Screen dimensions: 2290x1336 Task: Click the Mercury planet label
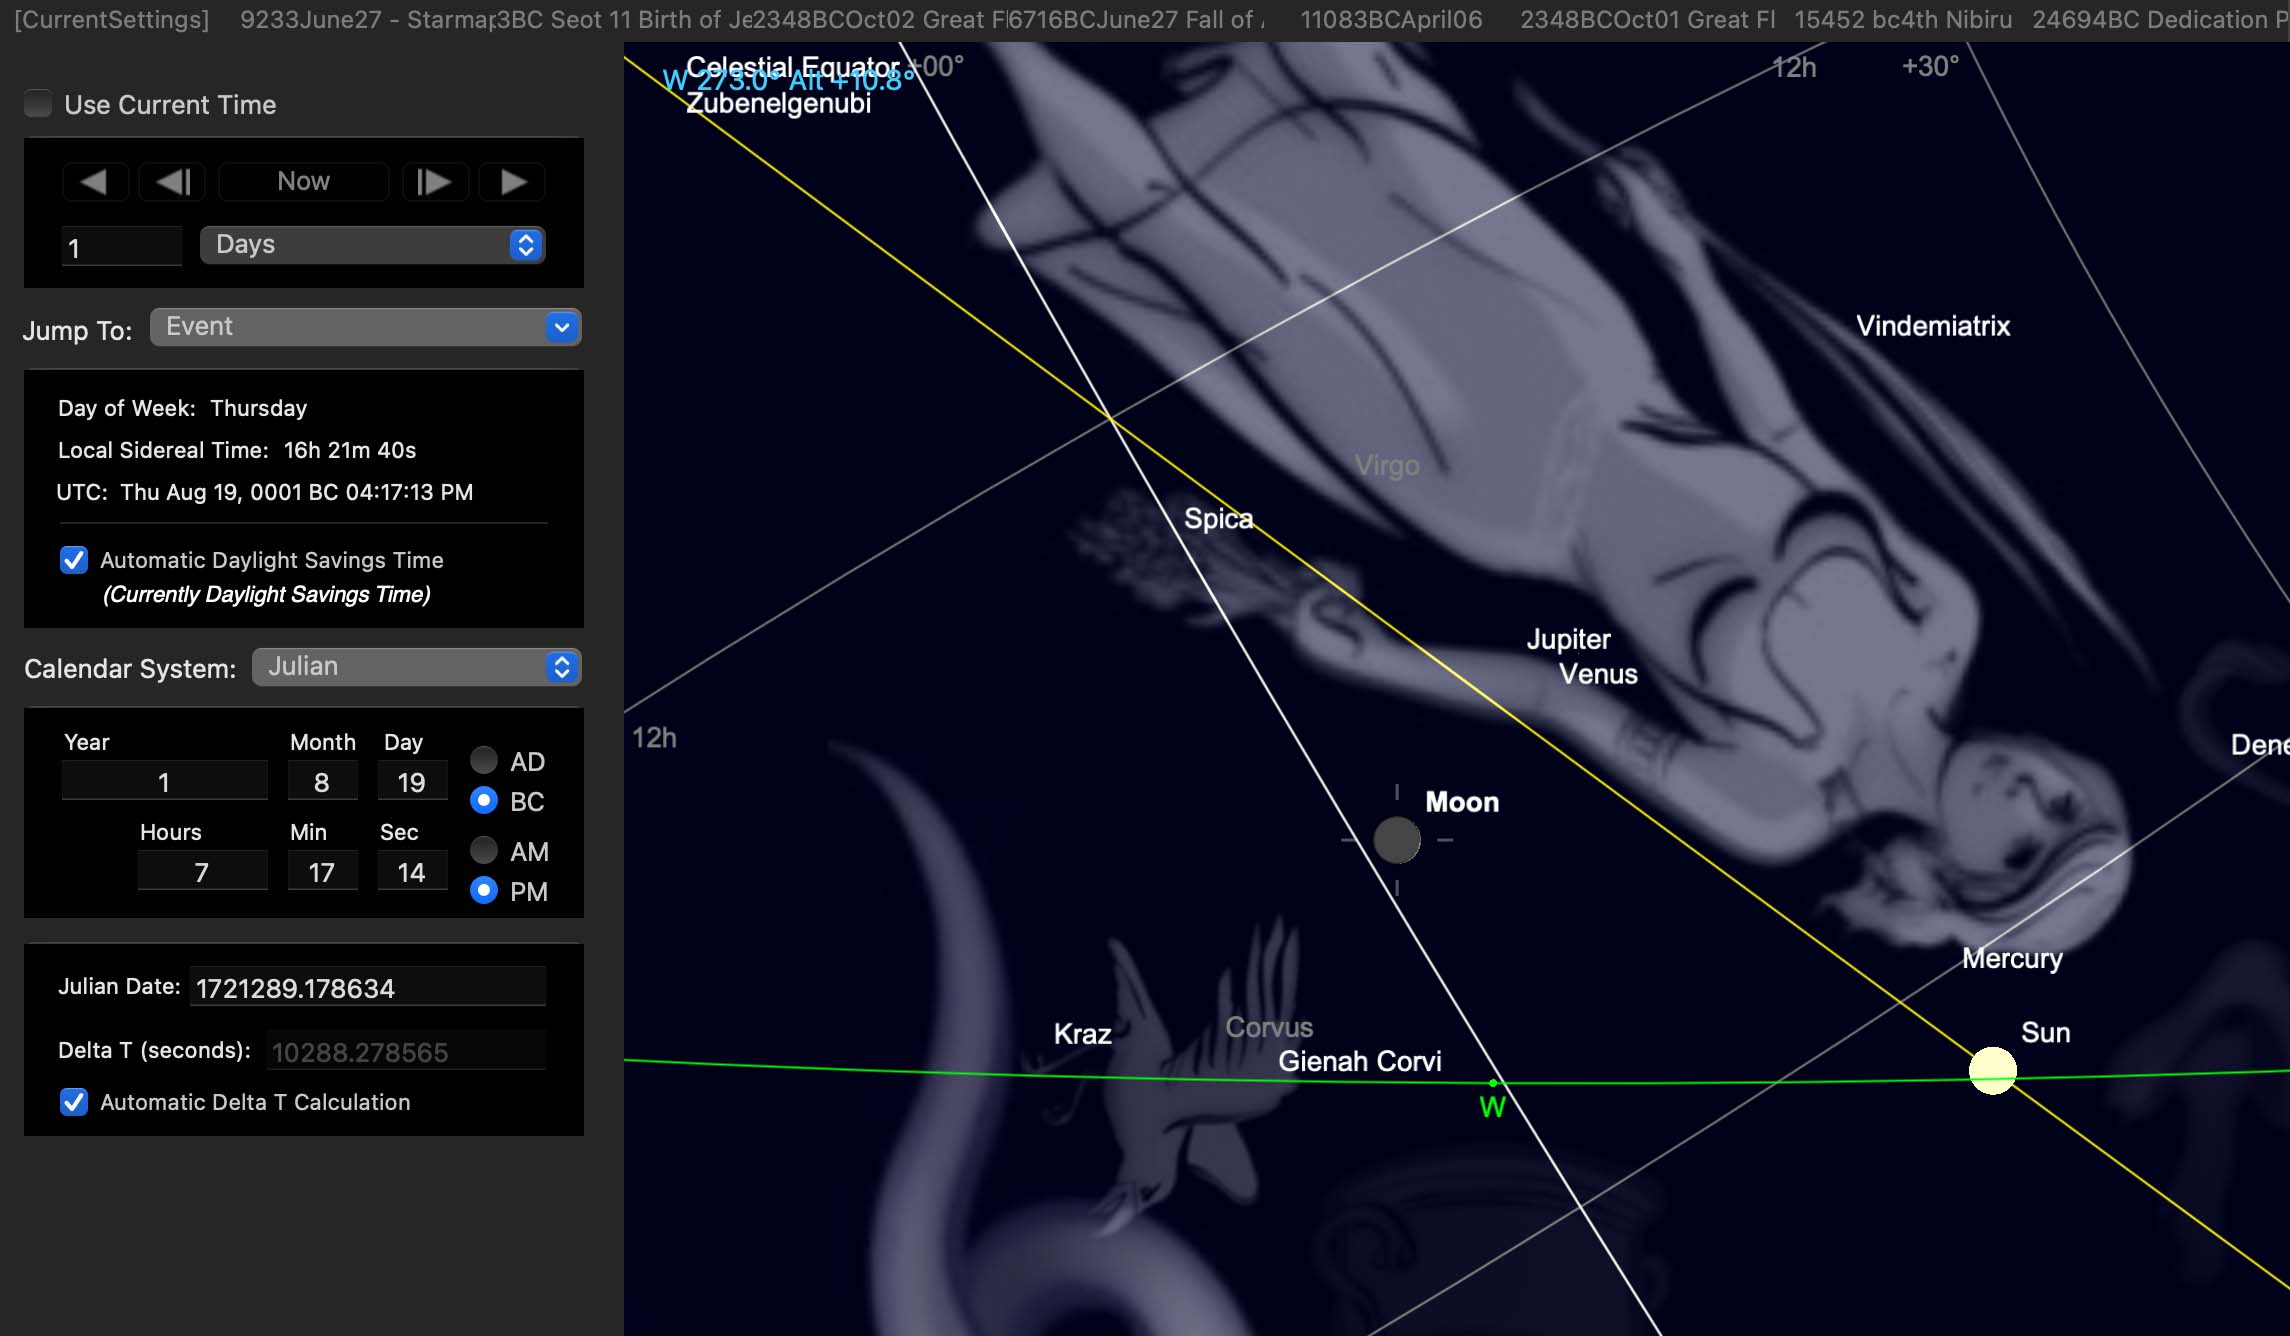[2012, 958]
